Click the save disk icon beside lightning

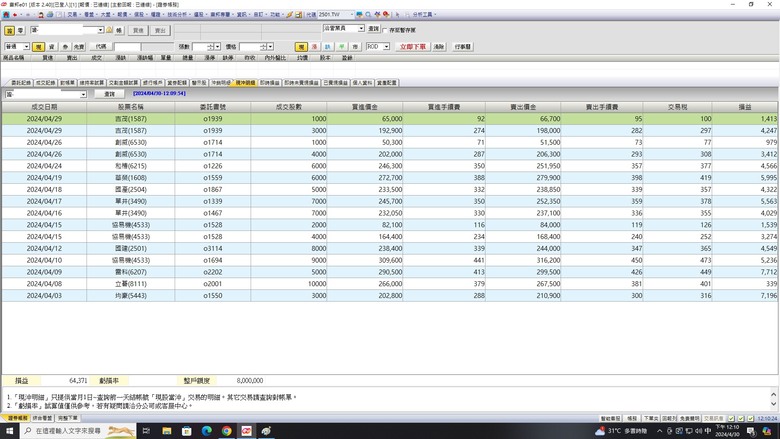click(x=298, y=14)
